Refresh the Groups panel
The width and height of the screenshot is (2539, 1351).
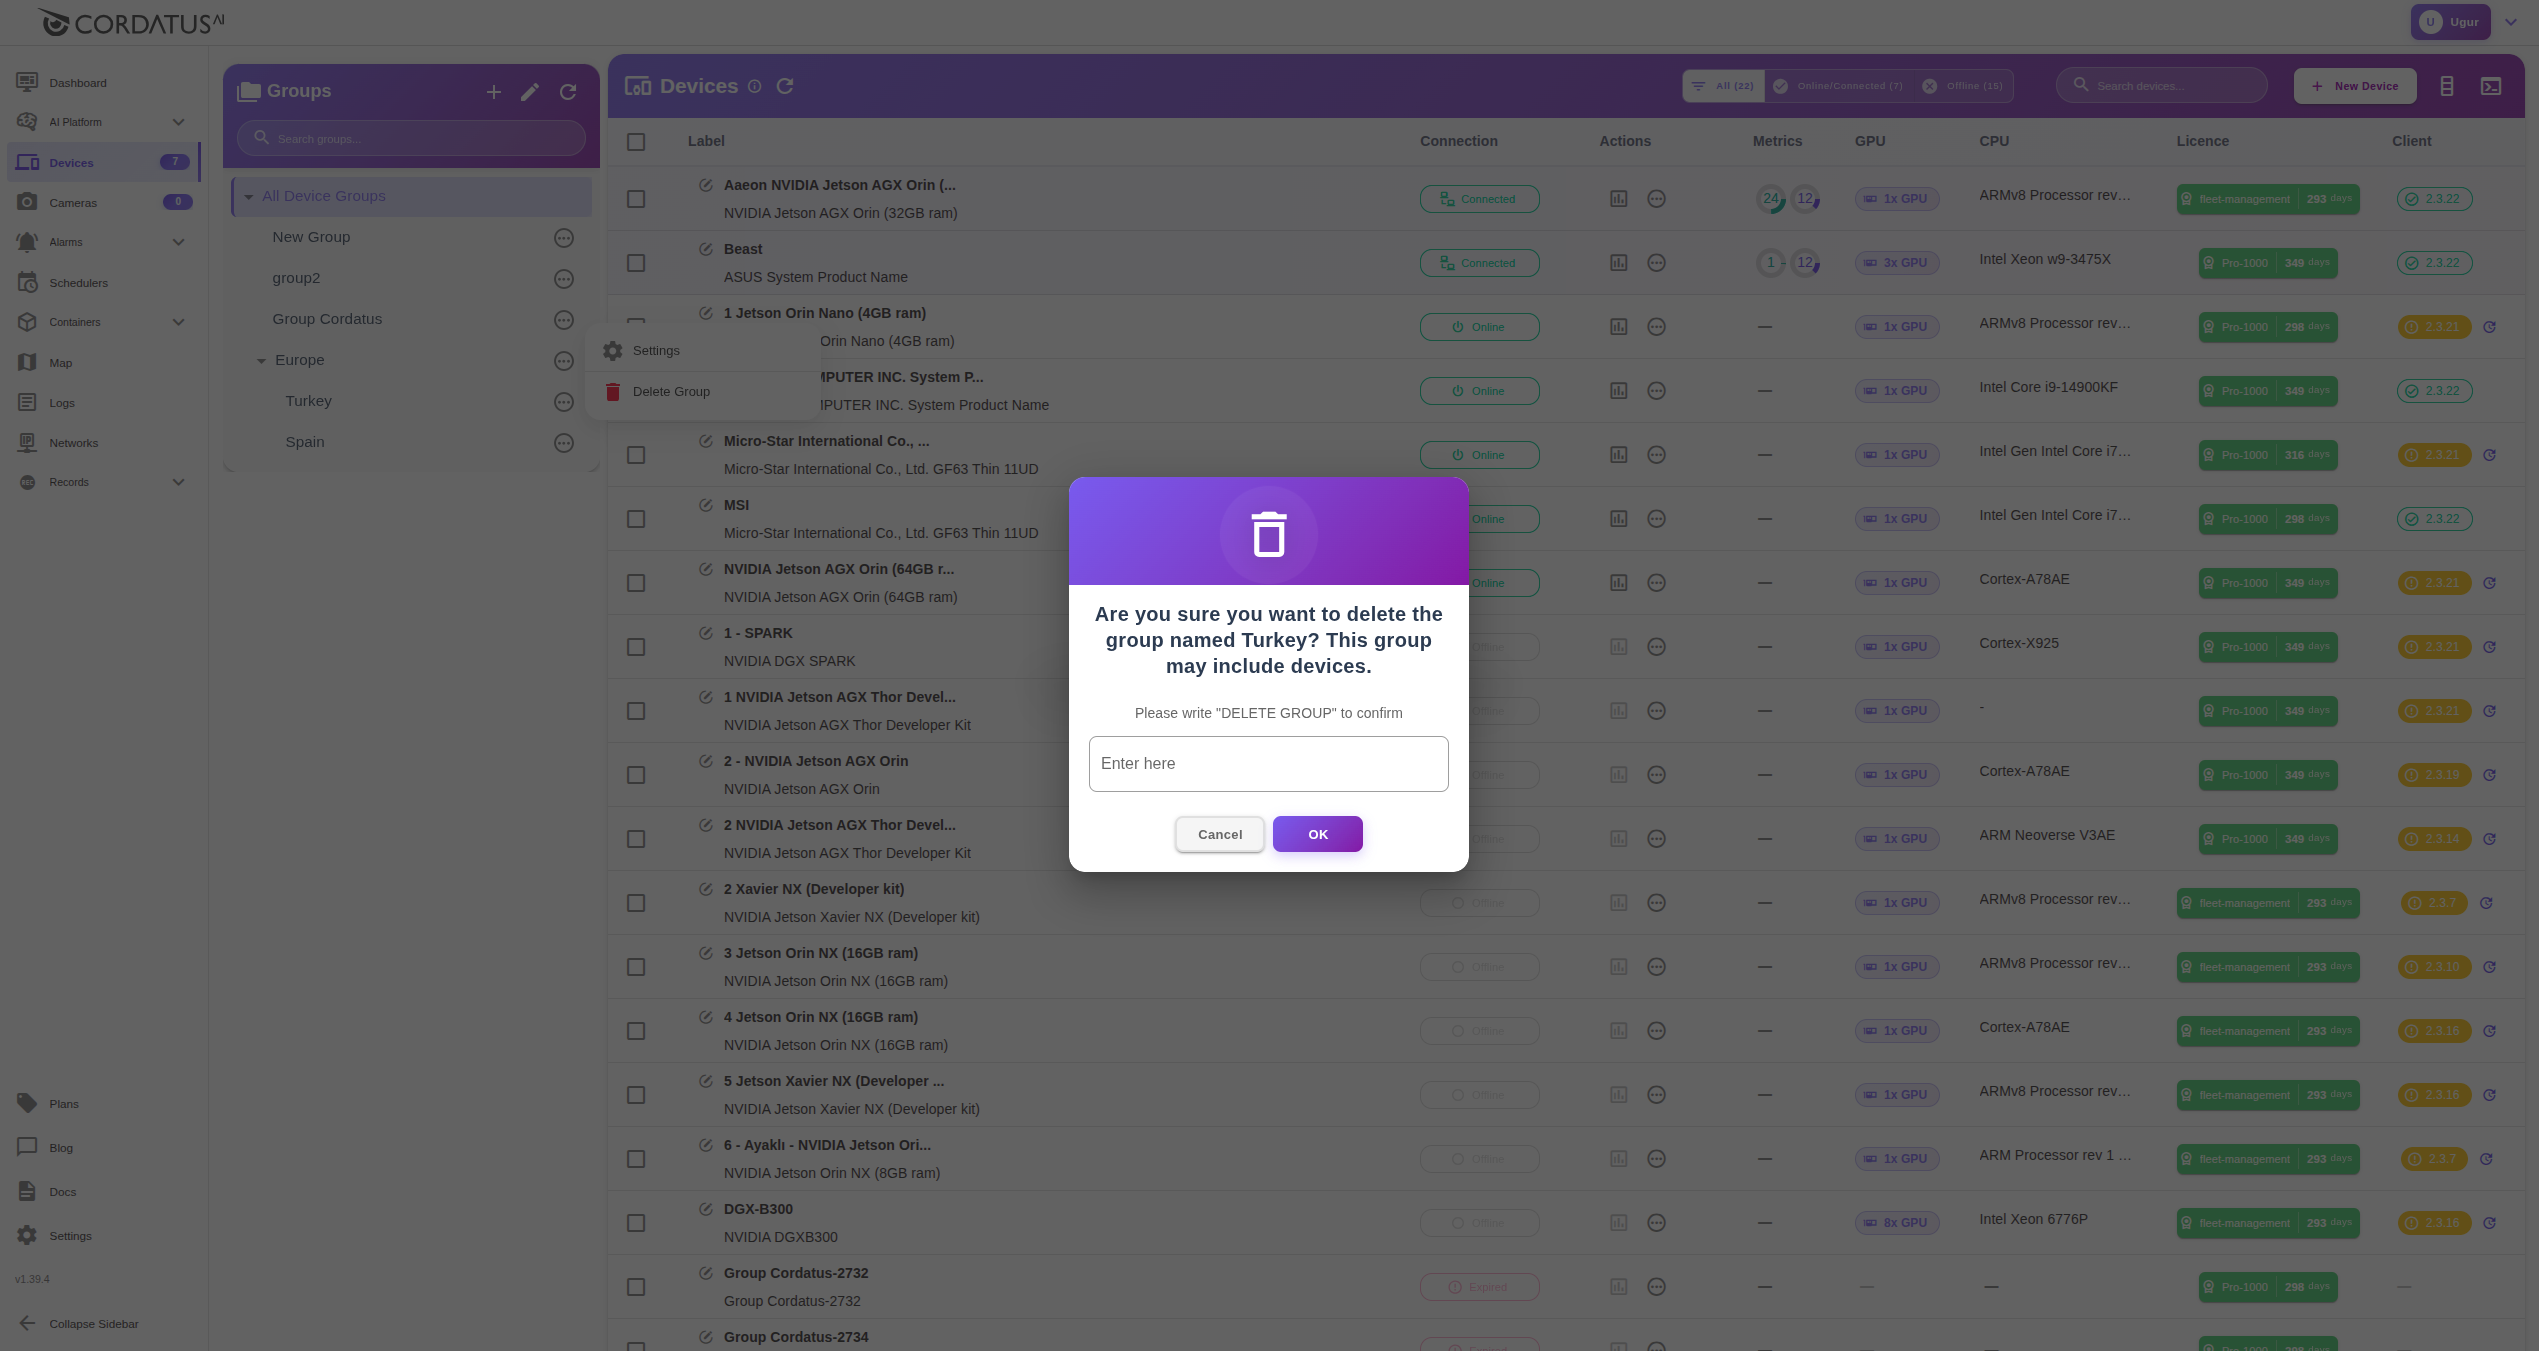point(568,92)
